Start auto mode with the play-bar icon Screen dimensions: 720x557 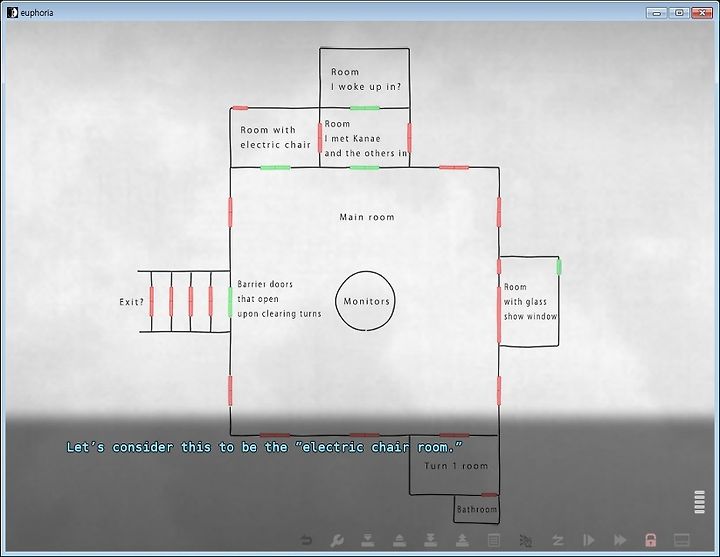588,540
